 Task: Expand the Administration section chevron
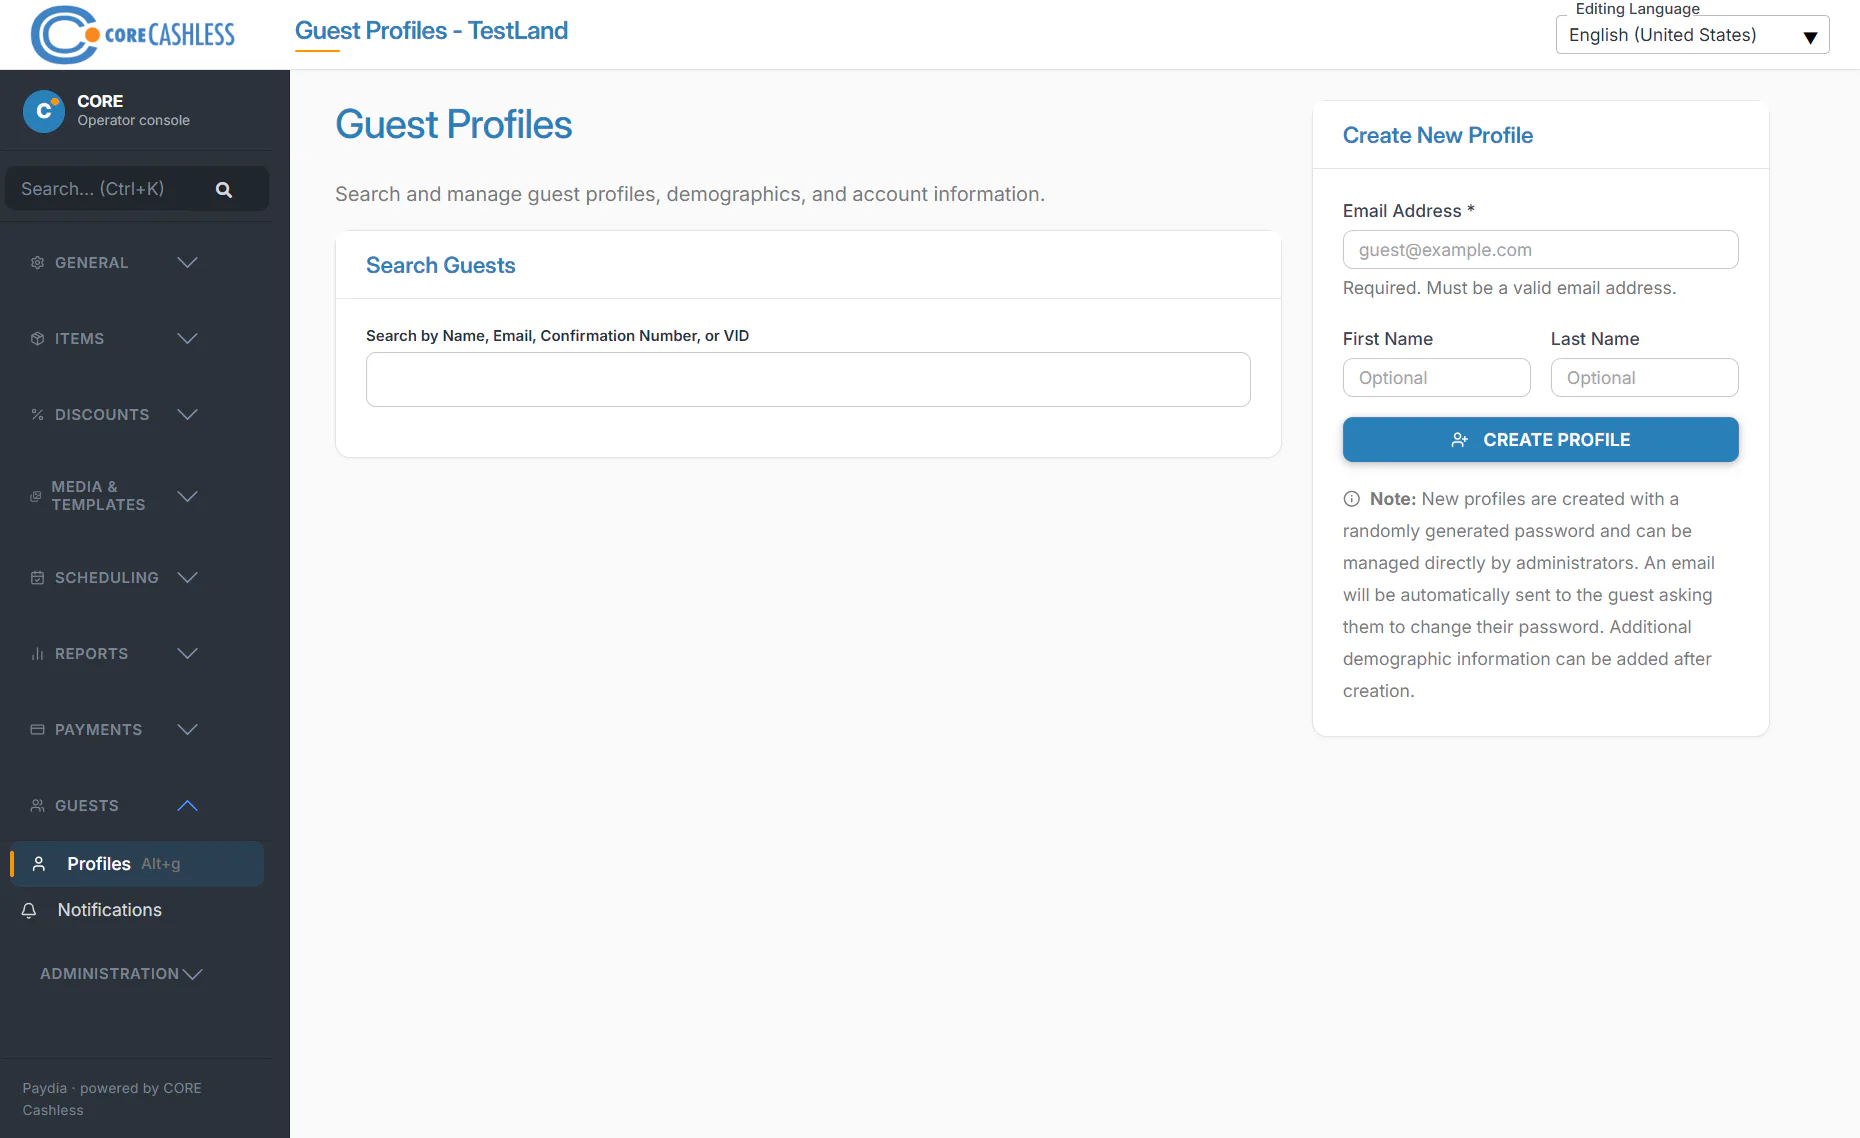click(x=193, y=974)
